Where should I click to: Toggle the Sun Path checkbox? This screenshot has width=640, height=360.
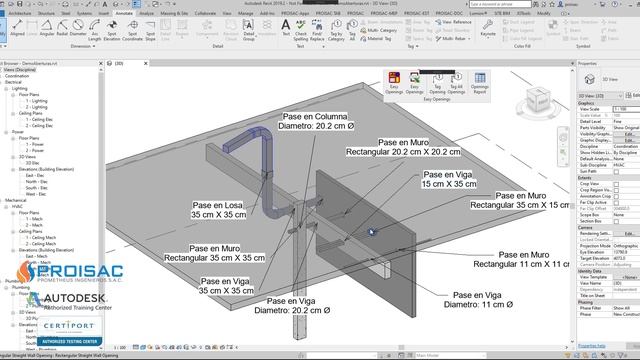point(616,172)
